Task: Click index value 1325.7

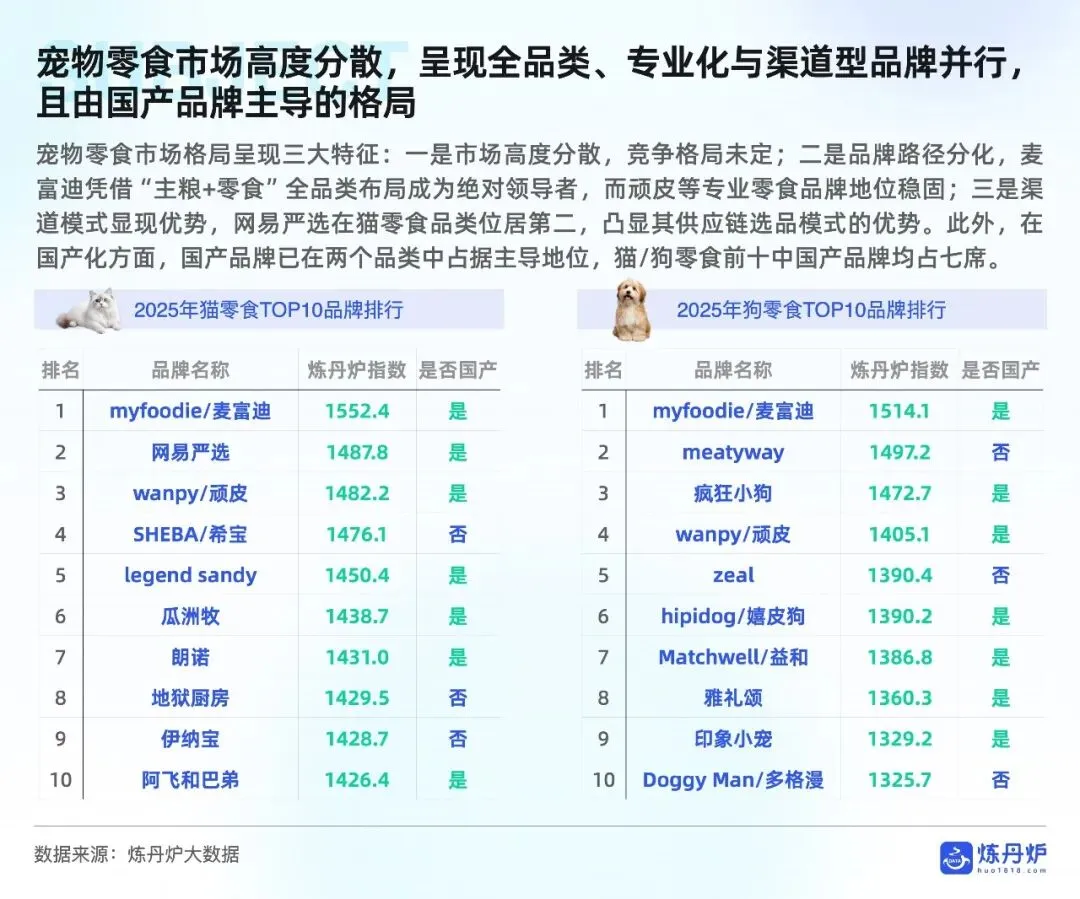Action: coord(899,781)
